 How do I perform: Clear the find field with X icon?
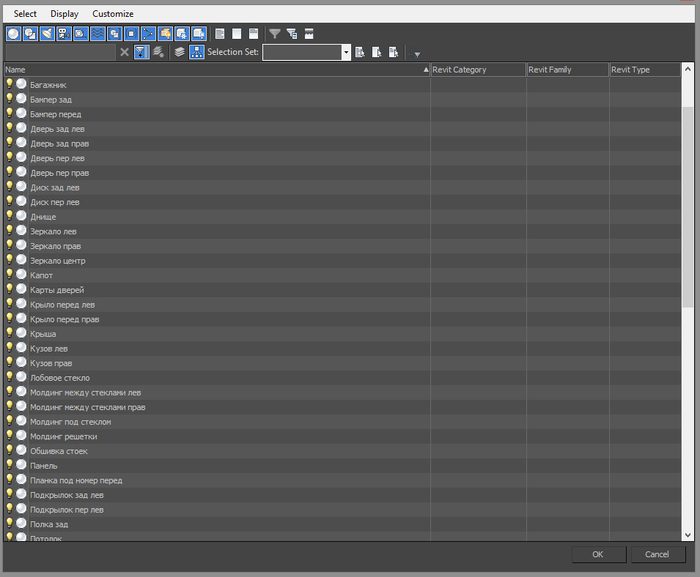click(125, 52)
